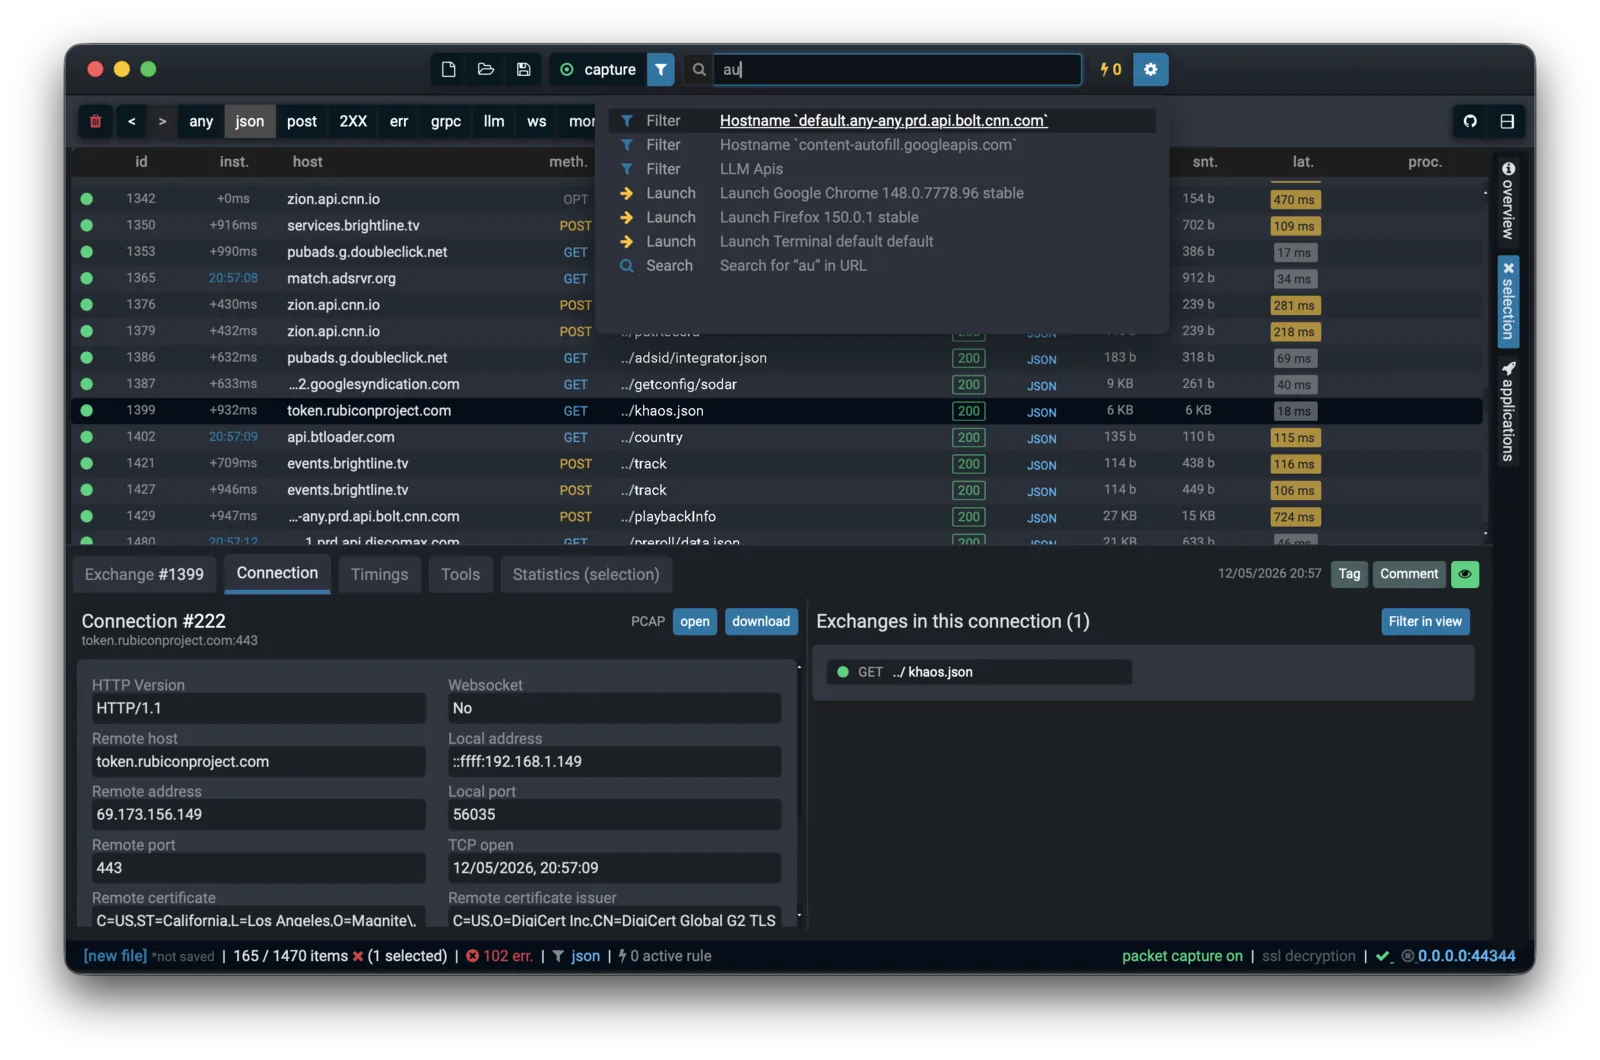
Task: Save the session with the floppy disk icon
Action: click(523, 69)
